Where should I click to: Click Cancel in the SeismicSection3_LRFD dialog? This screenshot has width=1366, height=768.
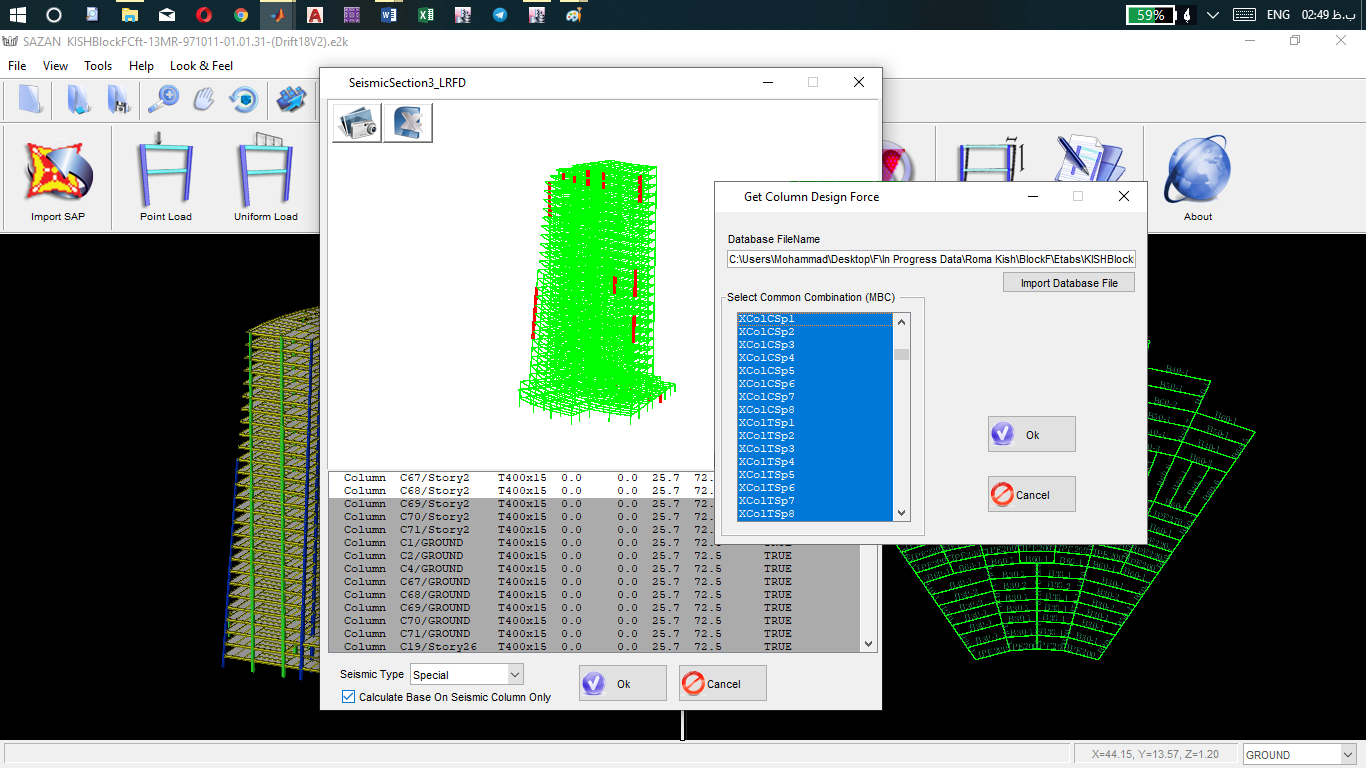tap(722, 684)
